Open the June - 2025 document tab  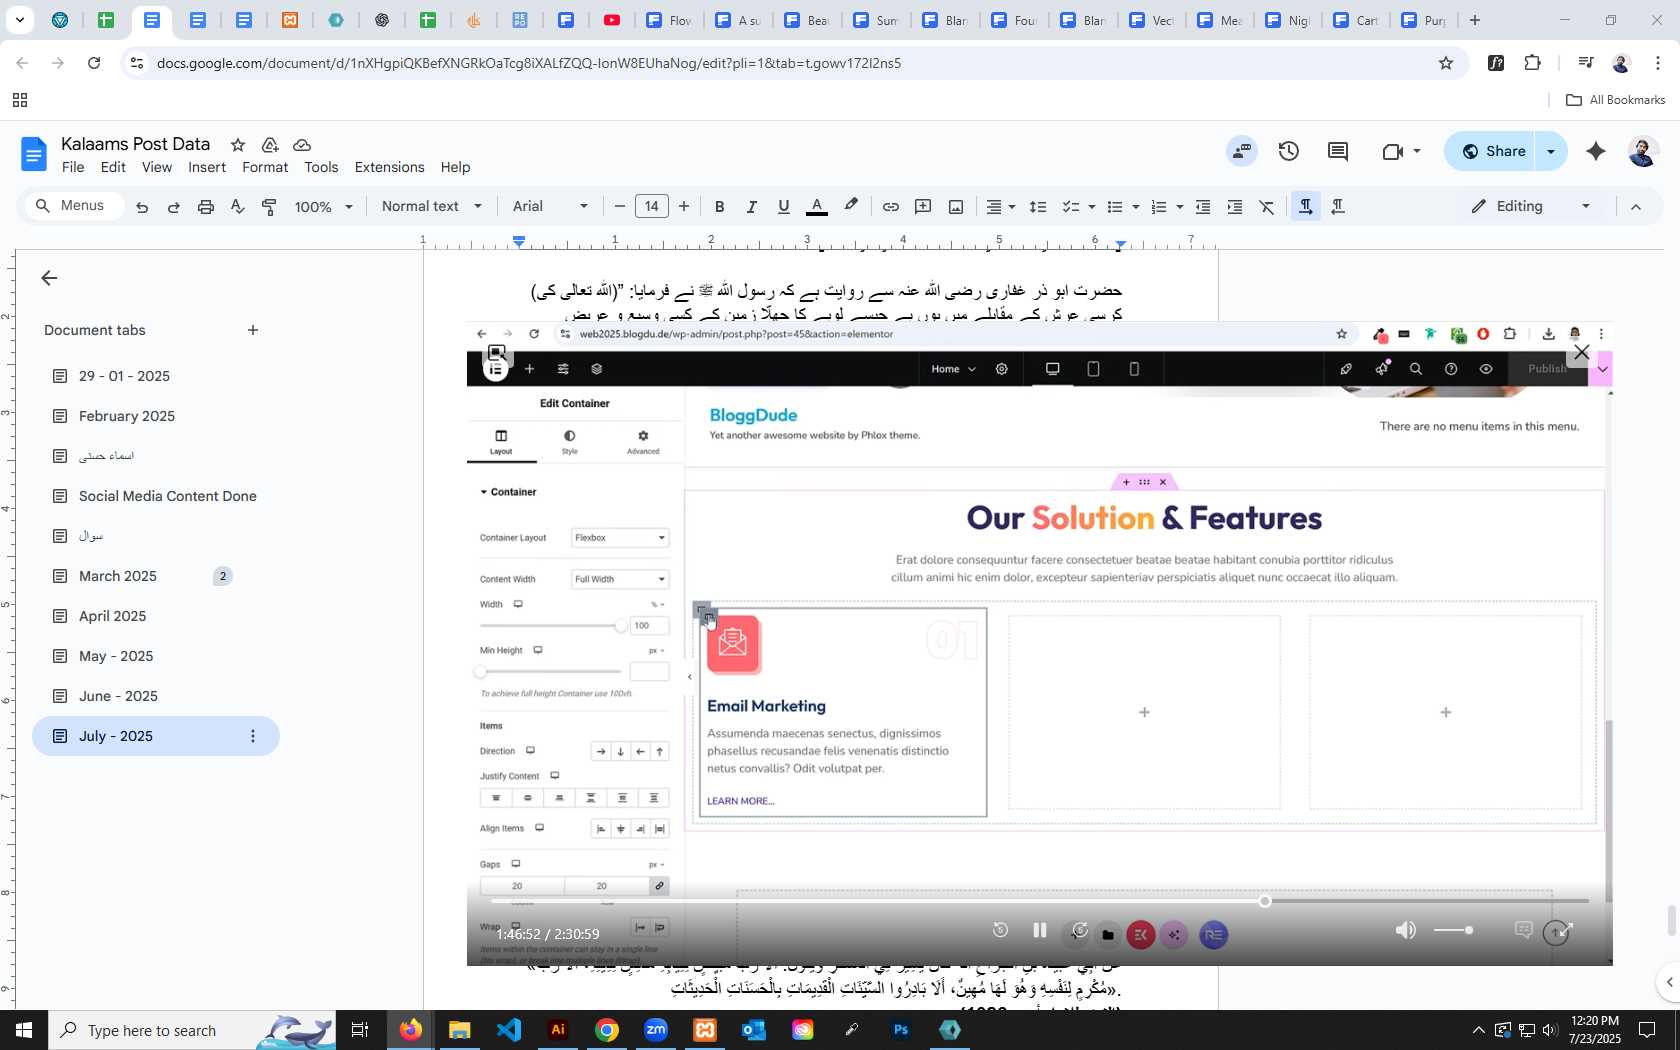click(118, 696)
